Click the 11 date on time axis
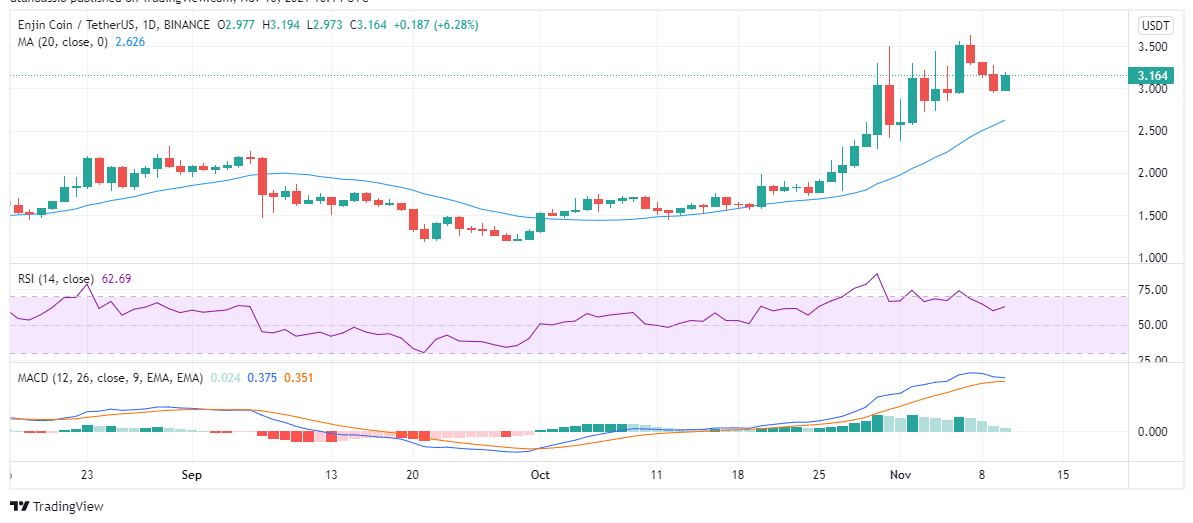Viewport: 1193px width, 523px height. (656, 474)
